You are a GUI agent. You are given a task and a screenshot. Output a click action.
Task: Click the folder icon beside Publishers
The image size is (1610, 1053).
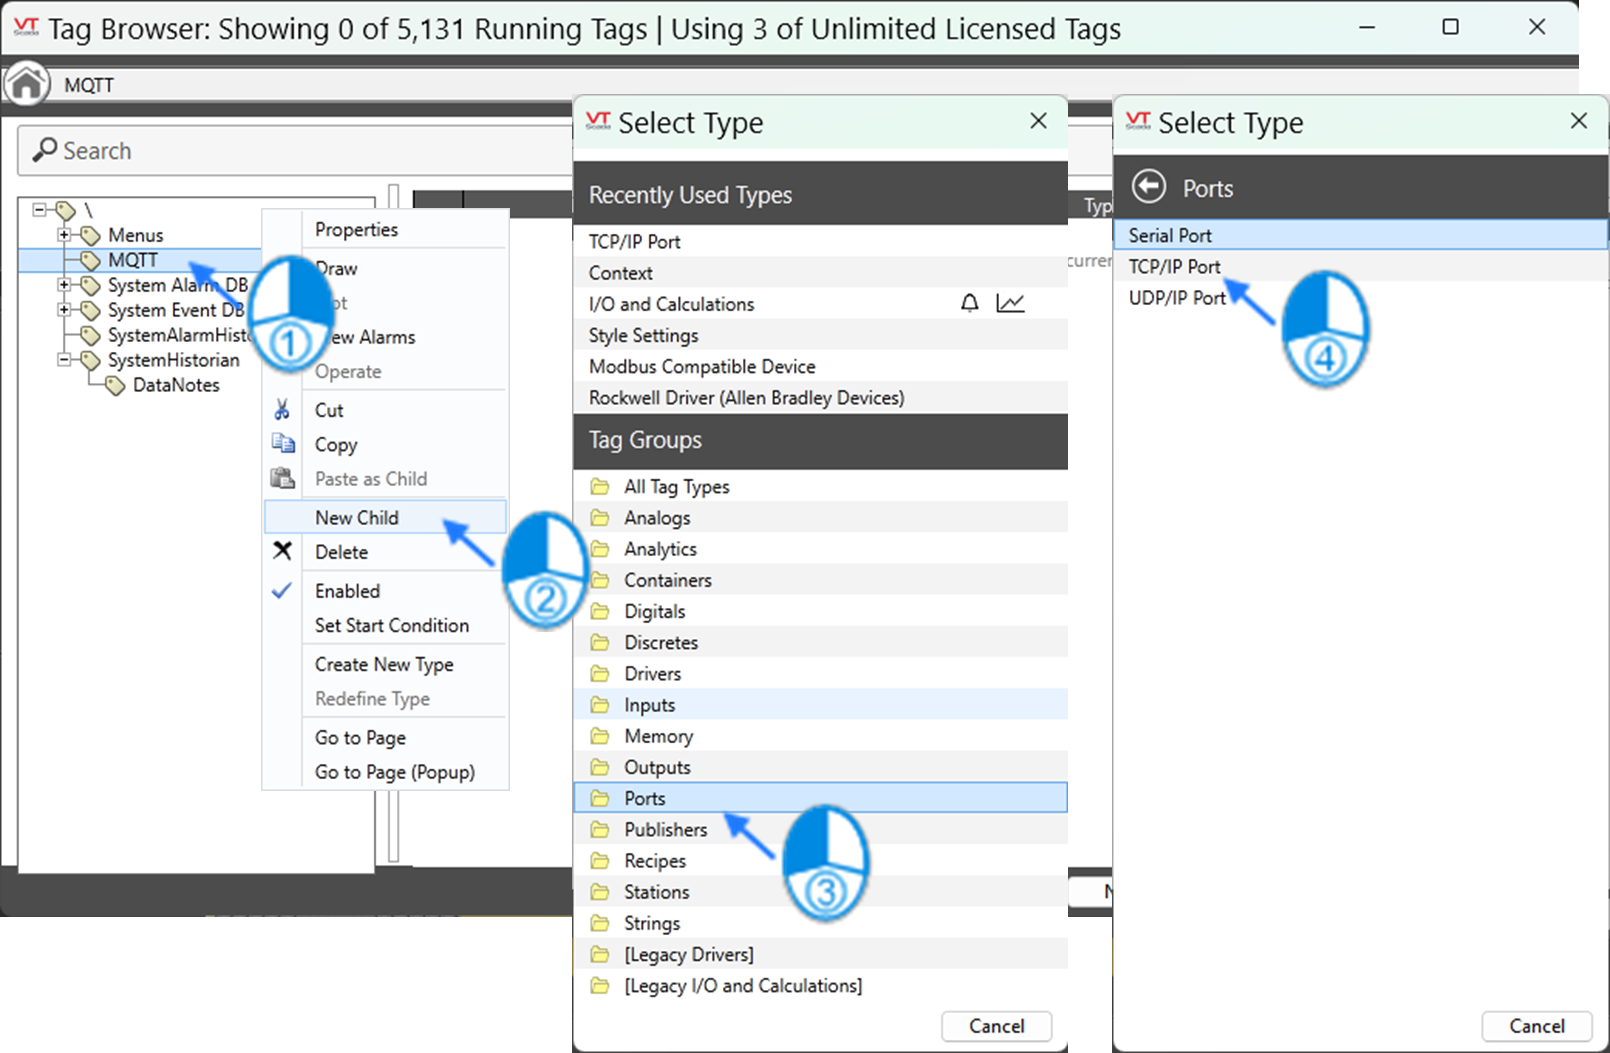tap(600, 829)
